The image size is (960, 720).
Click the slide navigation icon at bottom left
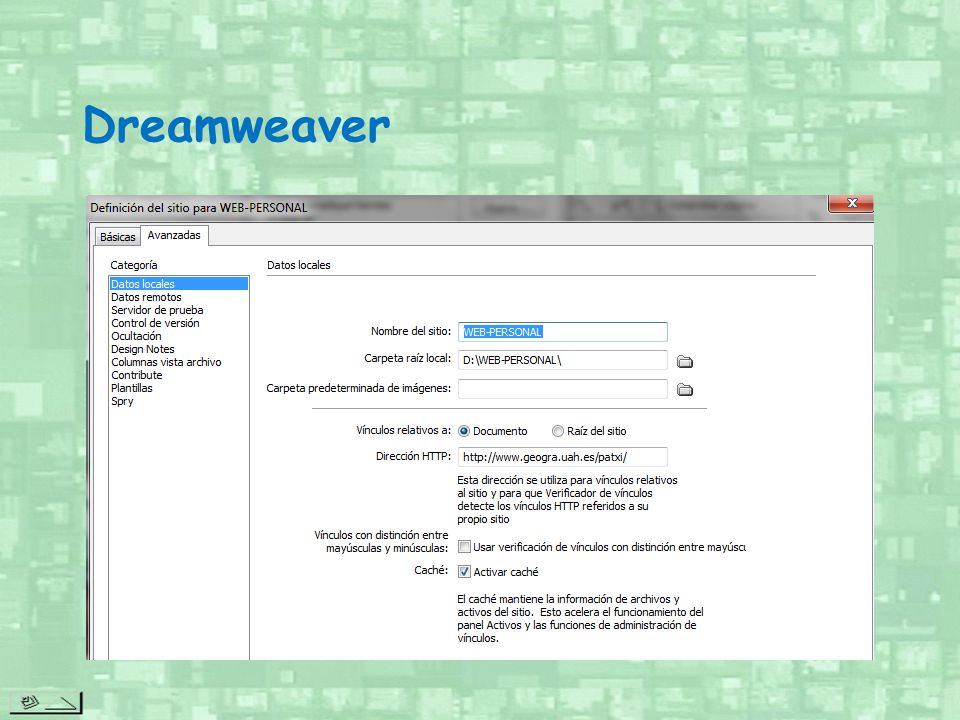click(x=46, y=702)
